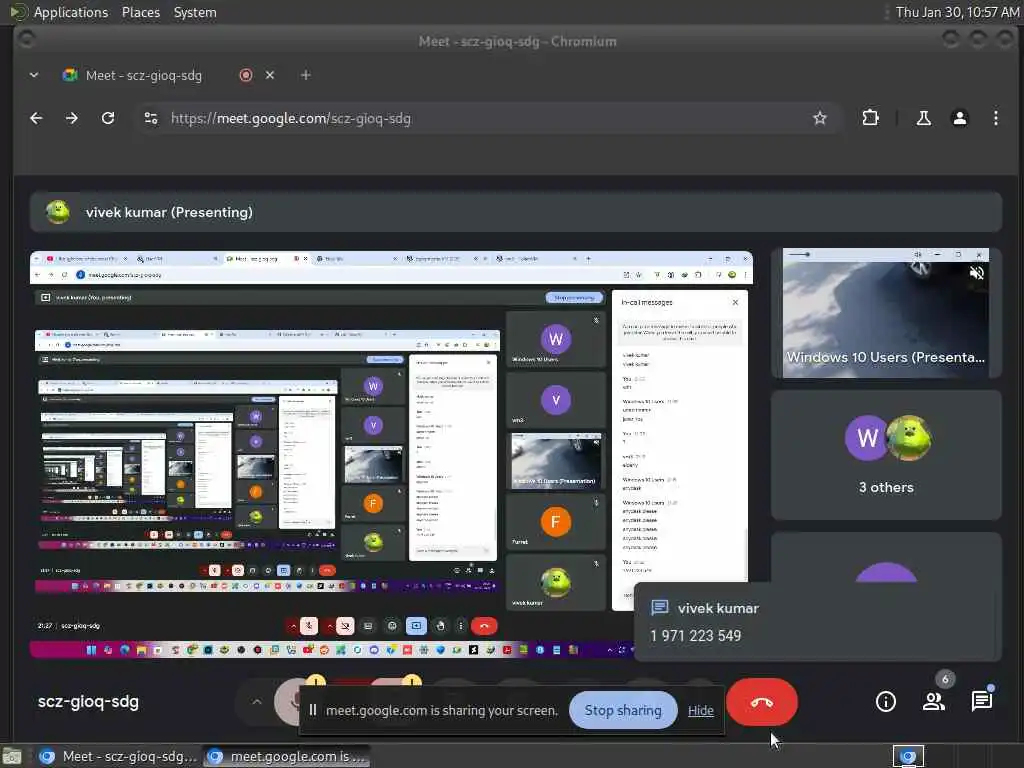Open a new browser tab
This screenshot has width=1024, height=768.
[306, 75]
